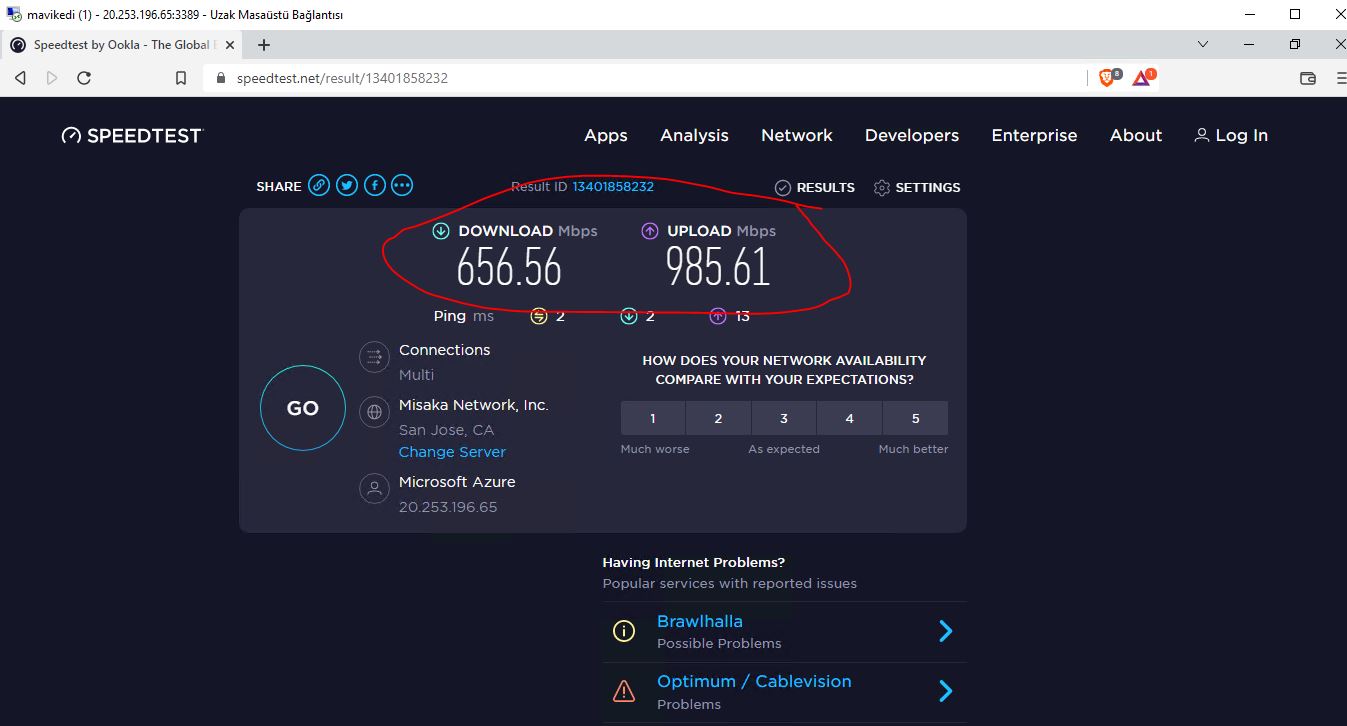
Task: Rate network availability as 5
Action: (915, 418)
